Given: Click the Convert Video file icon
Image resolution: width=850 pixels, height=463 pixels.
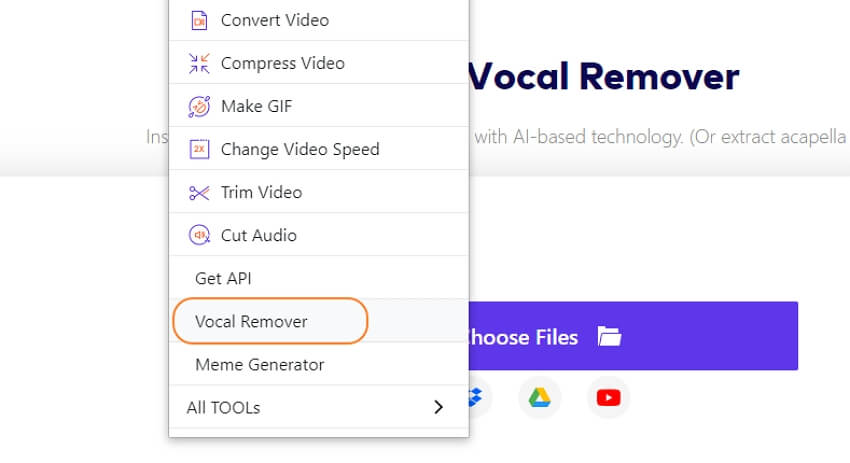Looking at the screenshot, I should 199,21.
